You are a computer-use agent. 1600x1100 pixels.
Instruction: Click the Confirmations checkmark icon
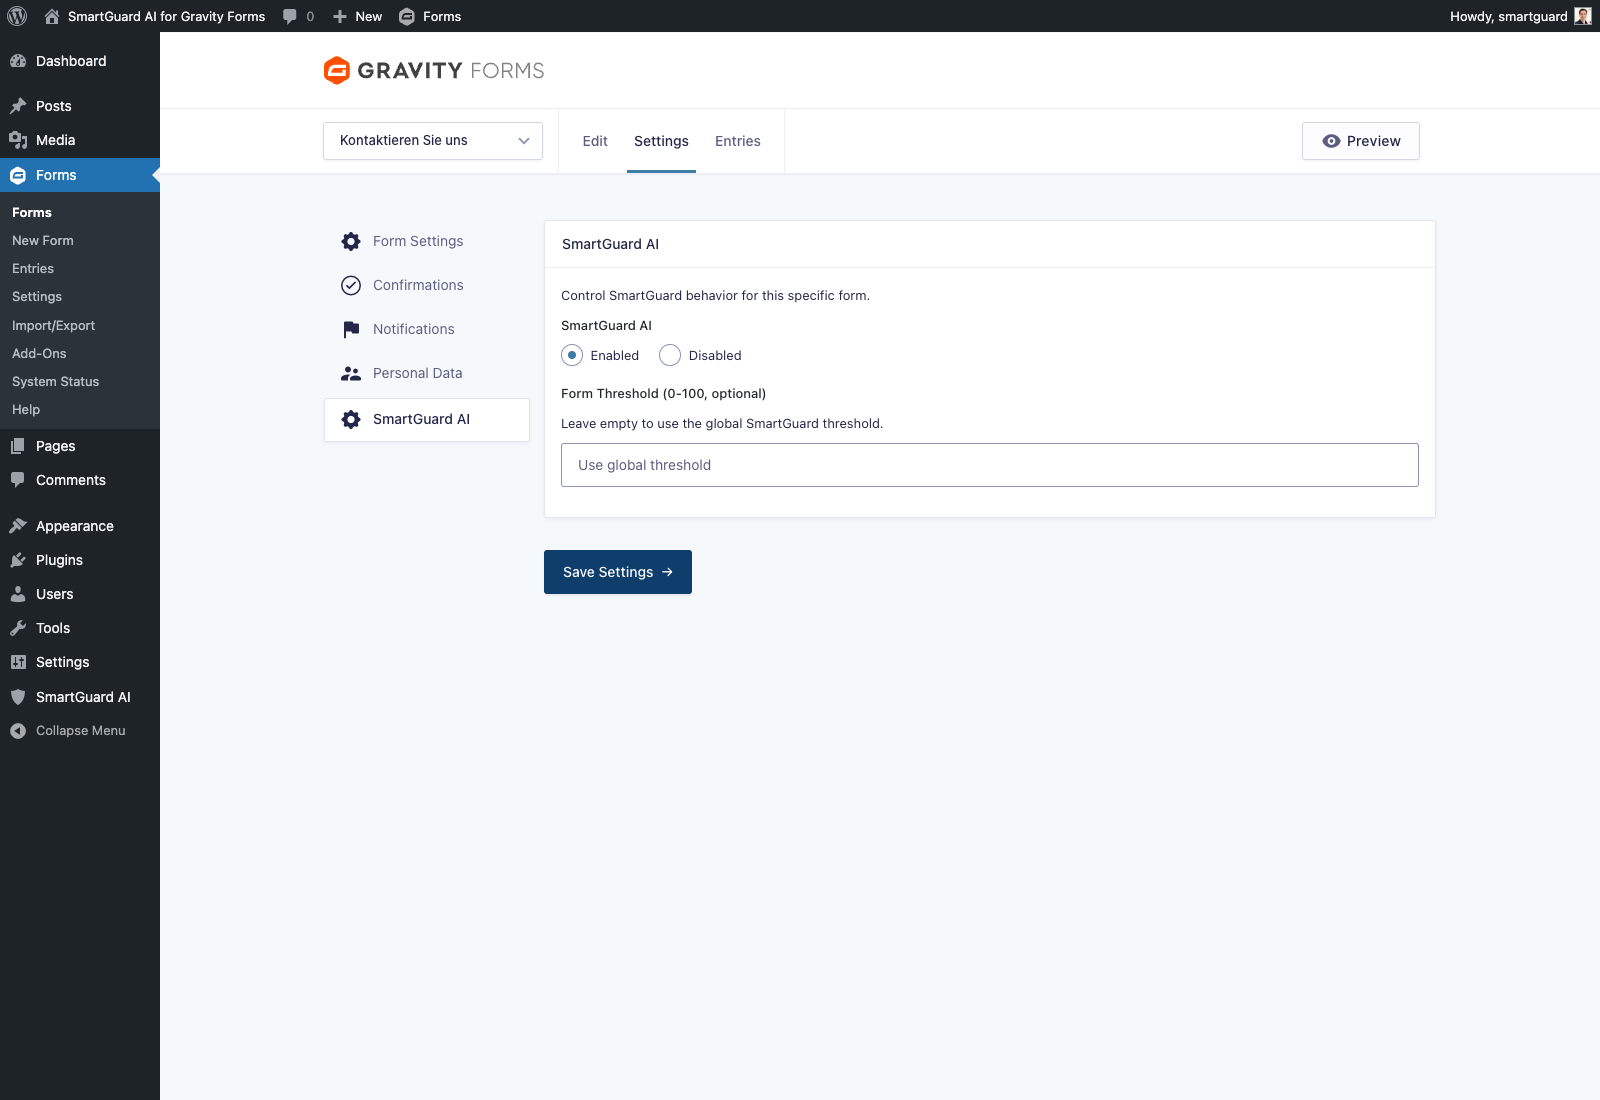351,285
